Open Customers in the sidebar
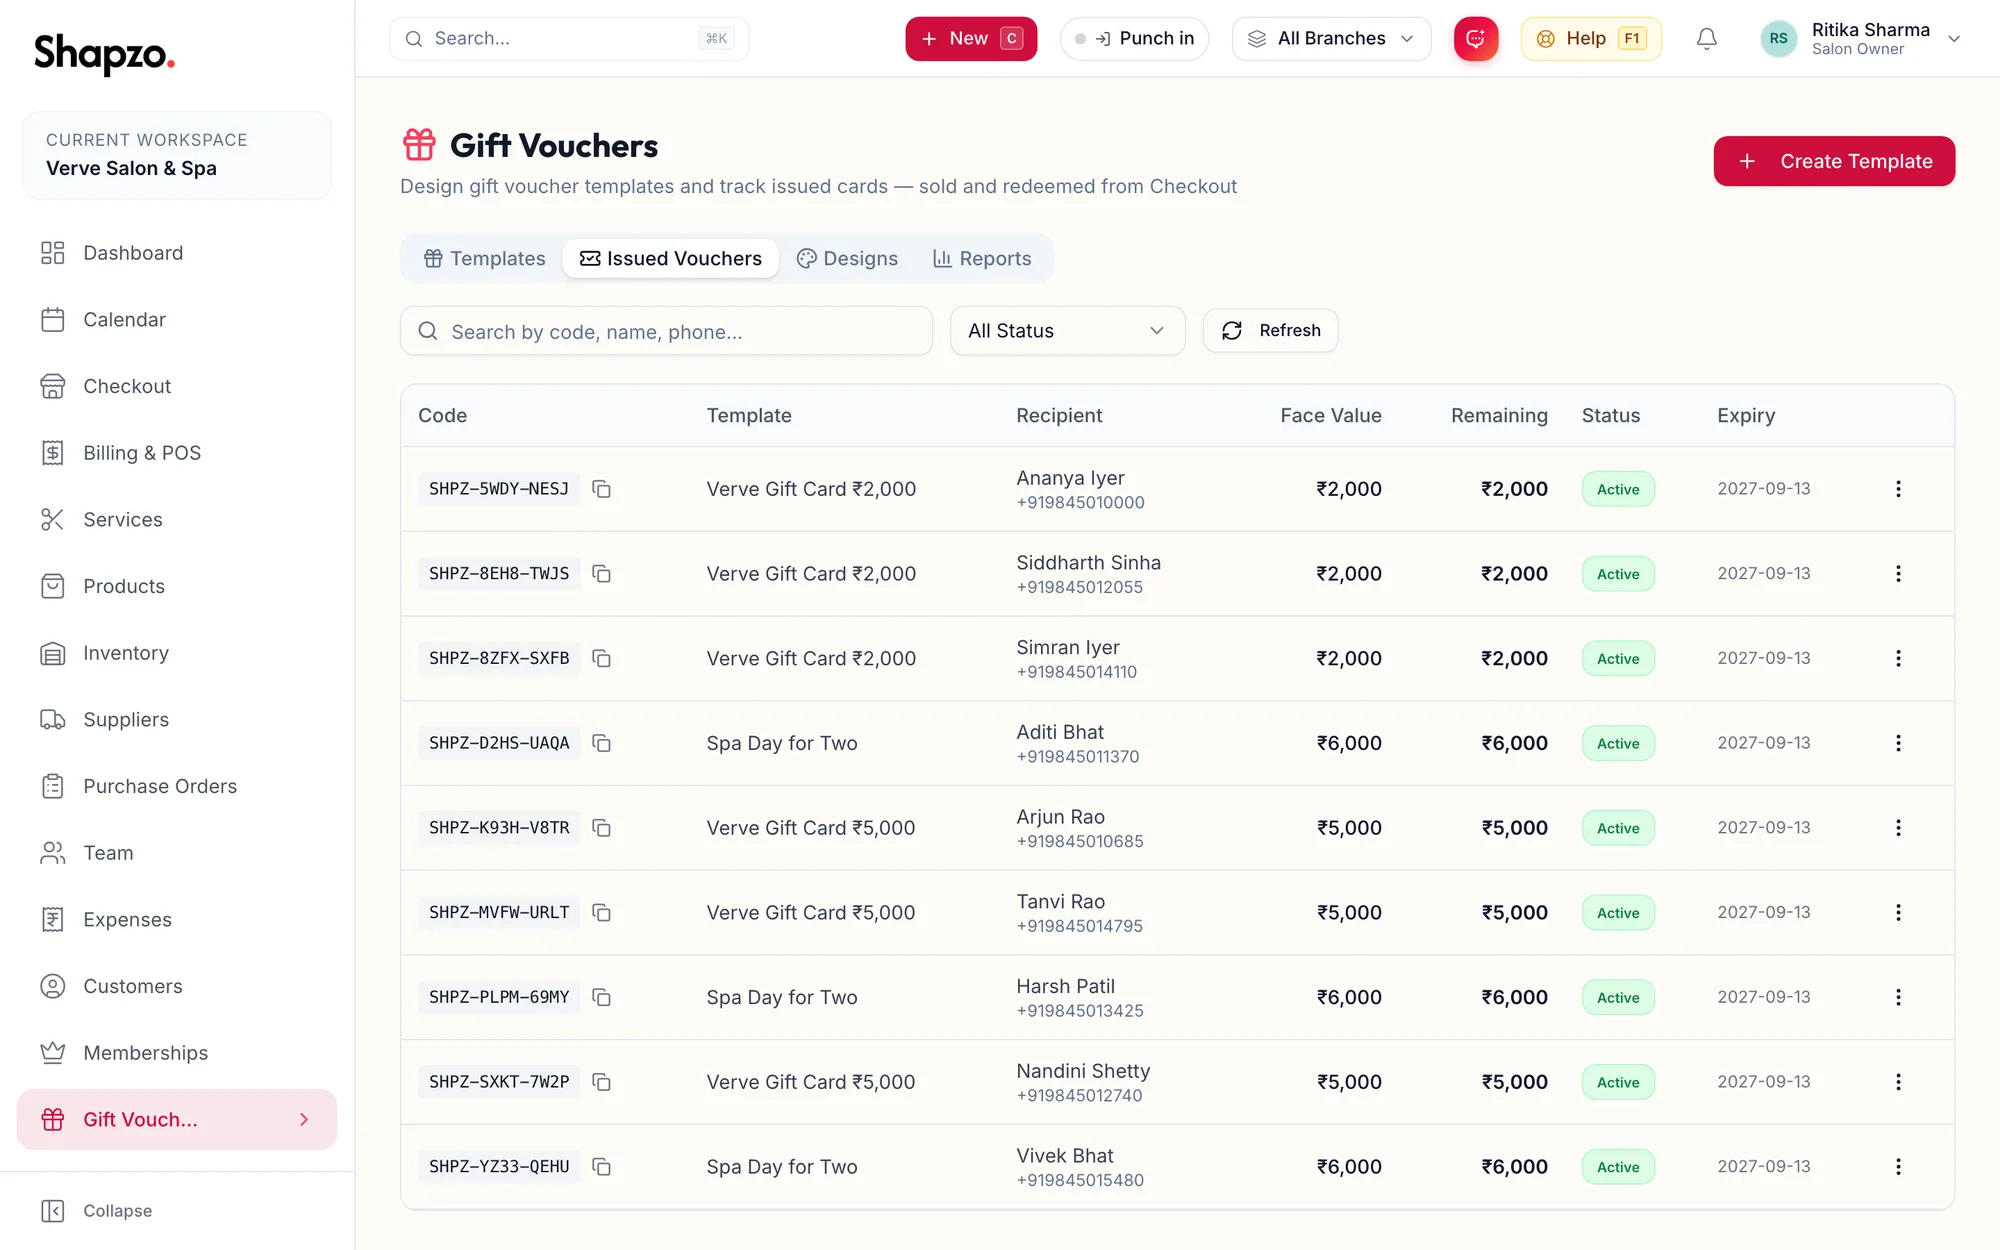The width and height of the screenshot is (2000, 1250). pos(177,987)
